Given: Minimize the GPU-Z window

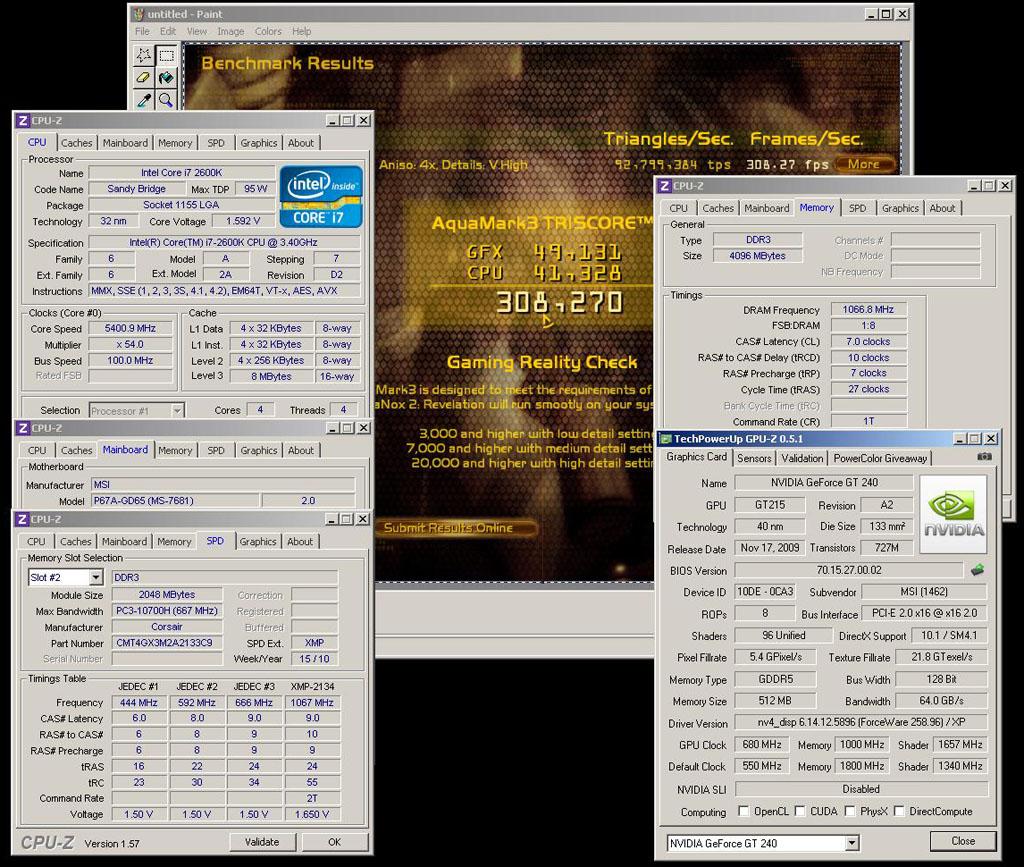Looking at the screenshot, I should coord(960,439).
